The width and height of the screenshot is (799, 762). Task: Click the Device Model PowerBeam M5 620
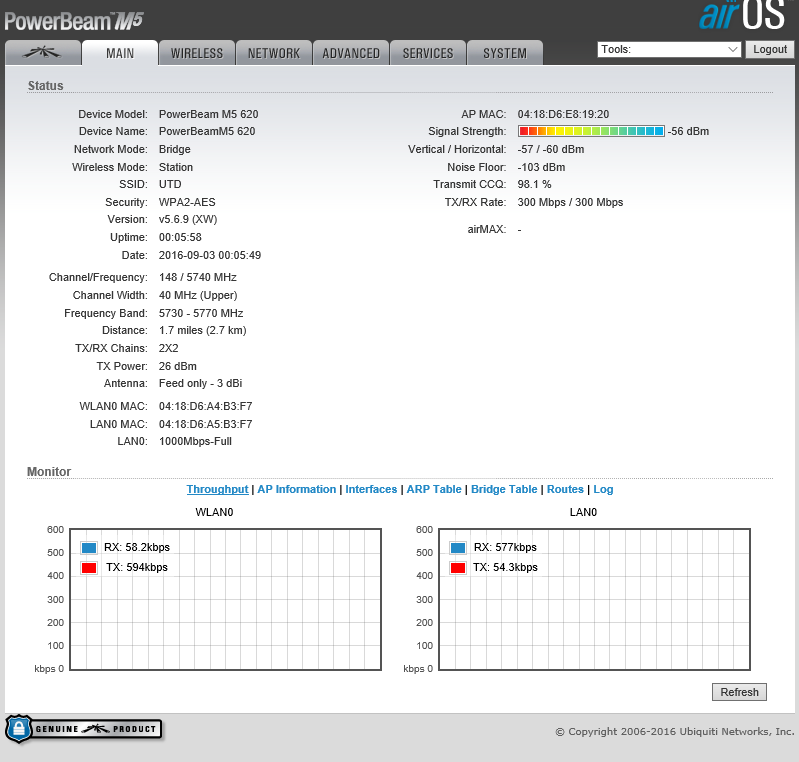coord(208,114)
